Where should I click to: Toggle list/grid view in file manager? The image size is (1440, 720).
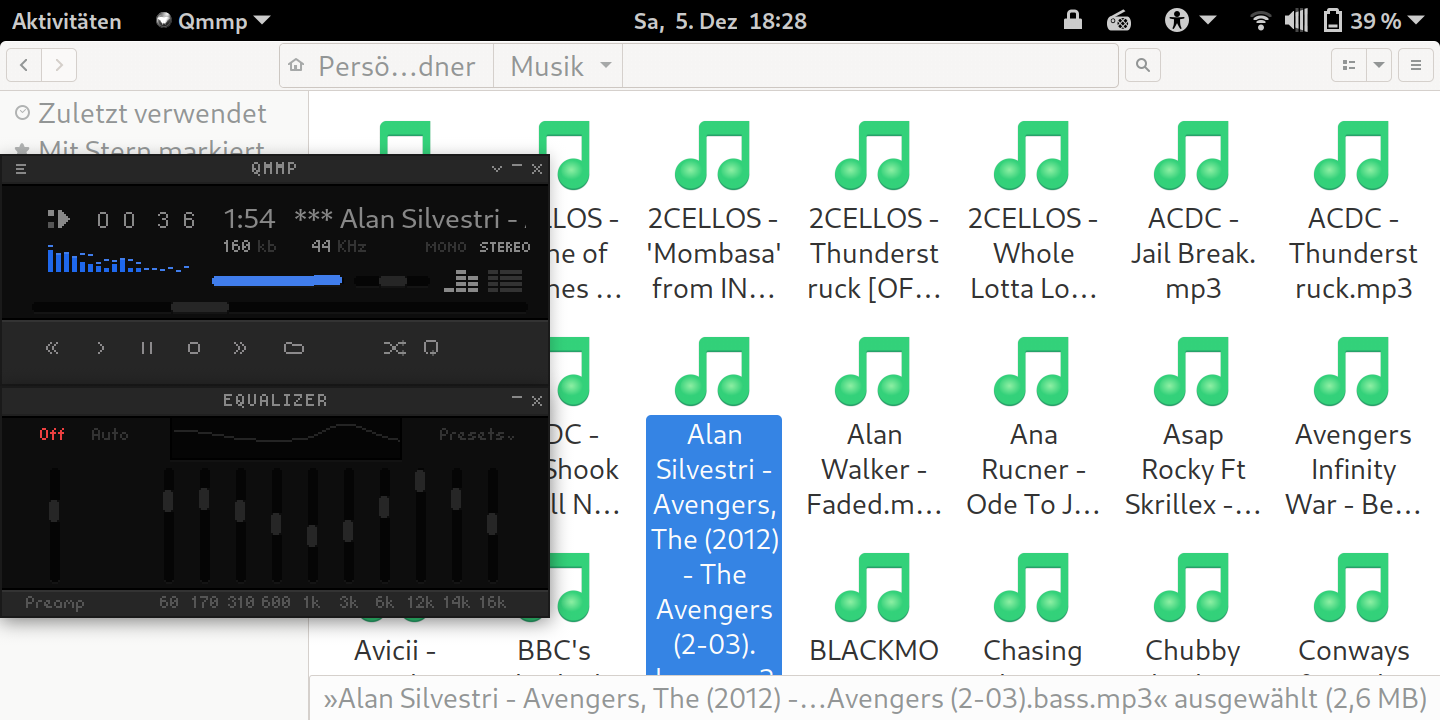[1349, 66]
